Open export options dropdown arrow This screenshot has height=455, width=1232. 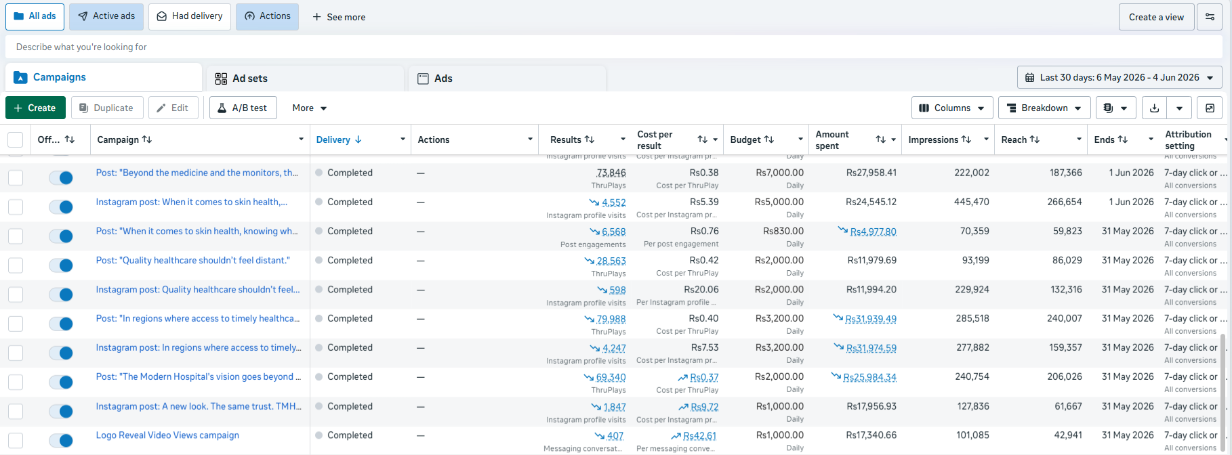pos(1180,108)
